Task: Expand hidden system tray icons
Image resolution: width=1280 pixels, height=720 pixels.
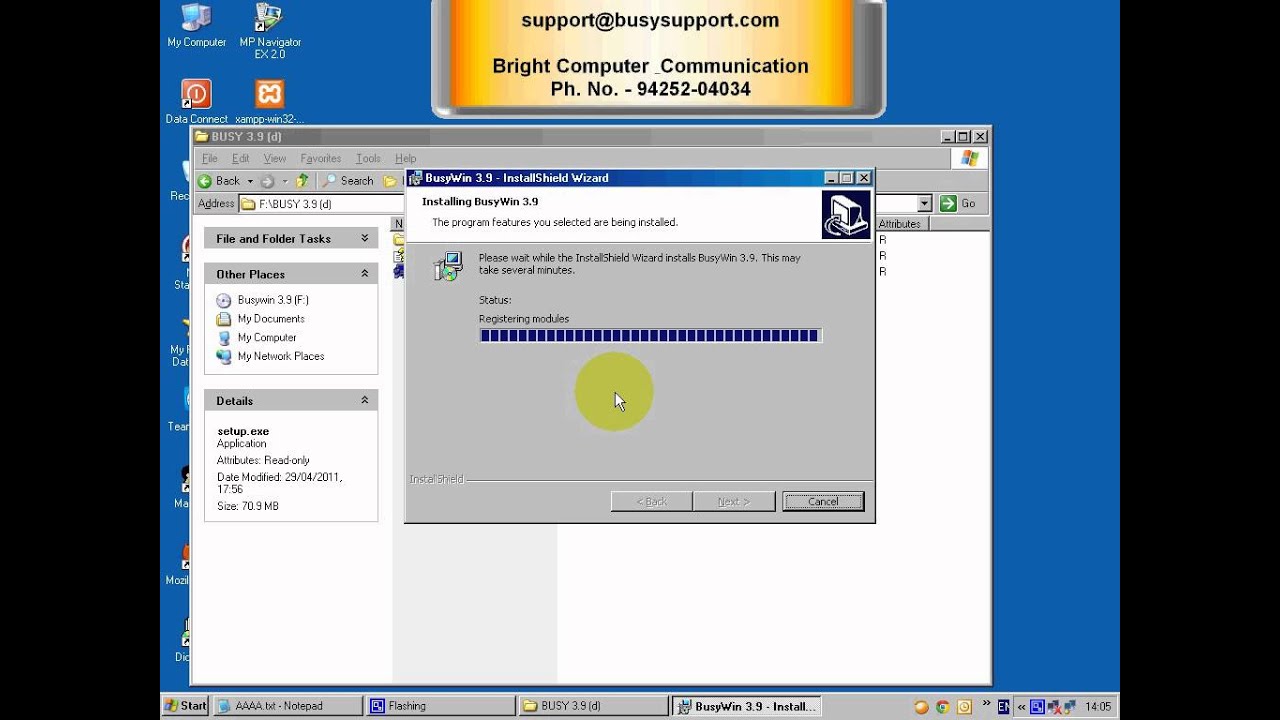Action: 1021,707
